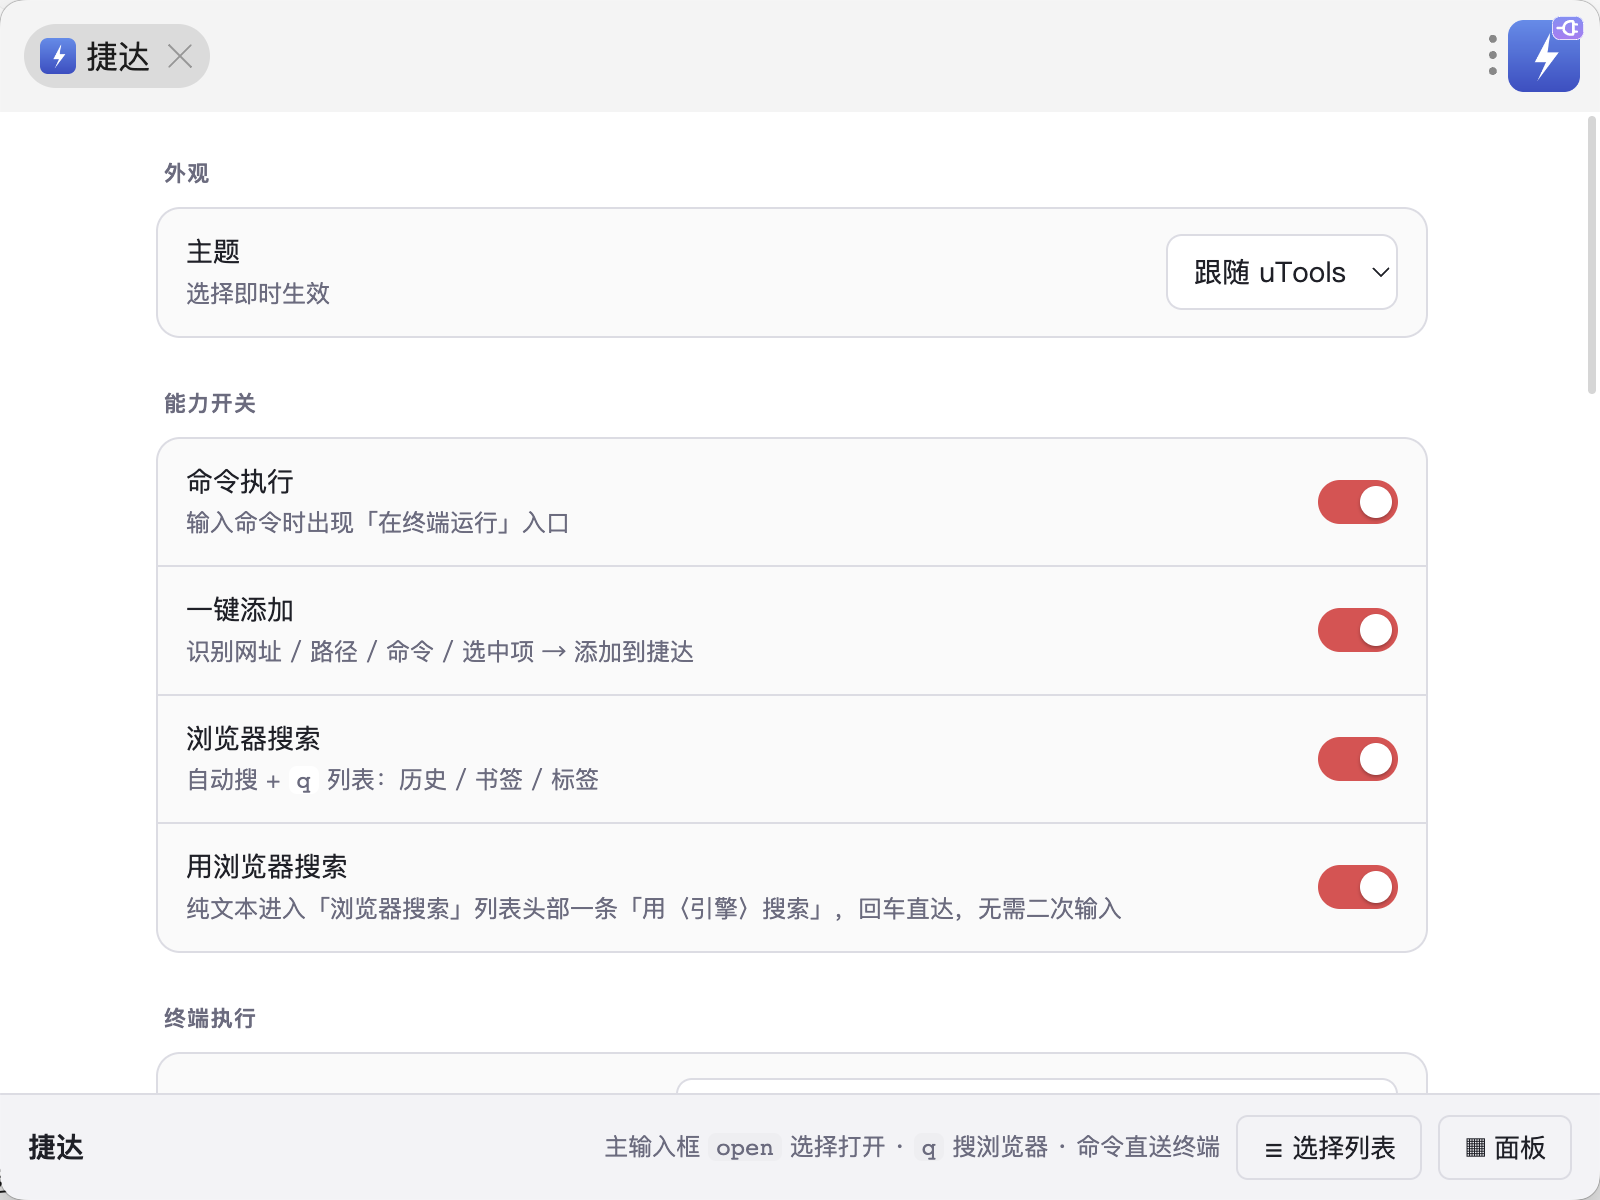Viewport: 1600px width, 1200px height.
Task: Click the 终端执行 section heading
Action: 210,1019
